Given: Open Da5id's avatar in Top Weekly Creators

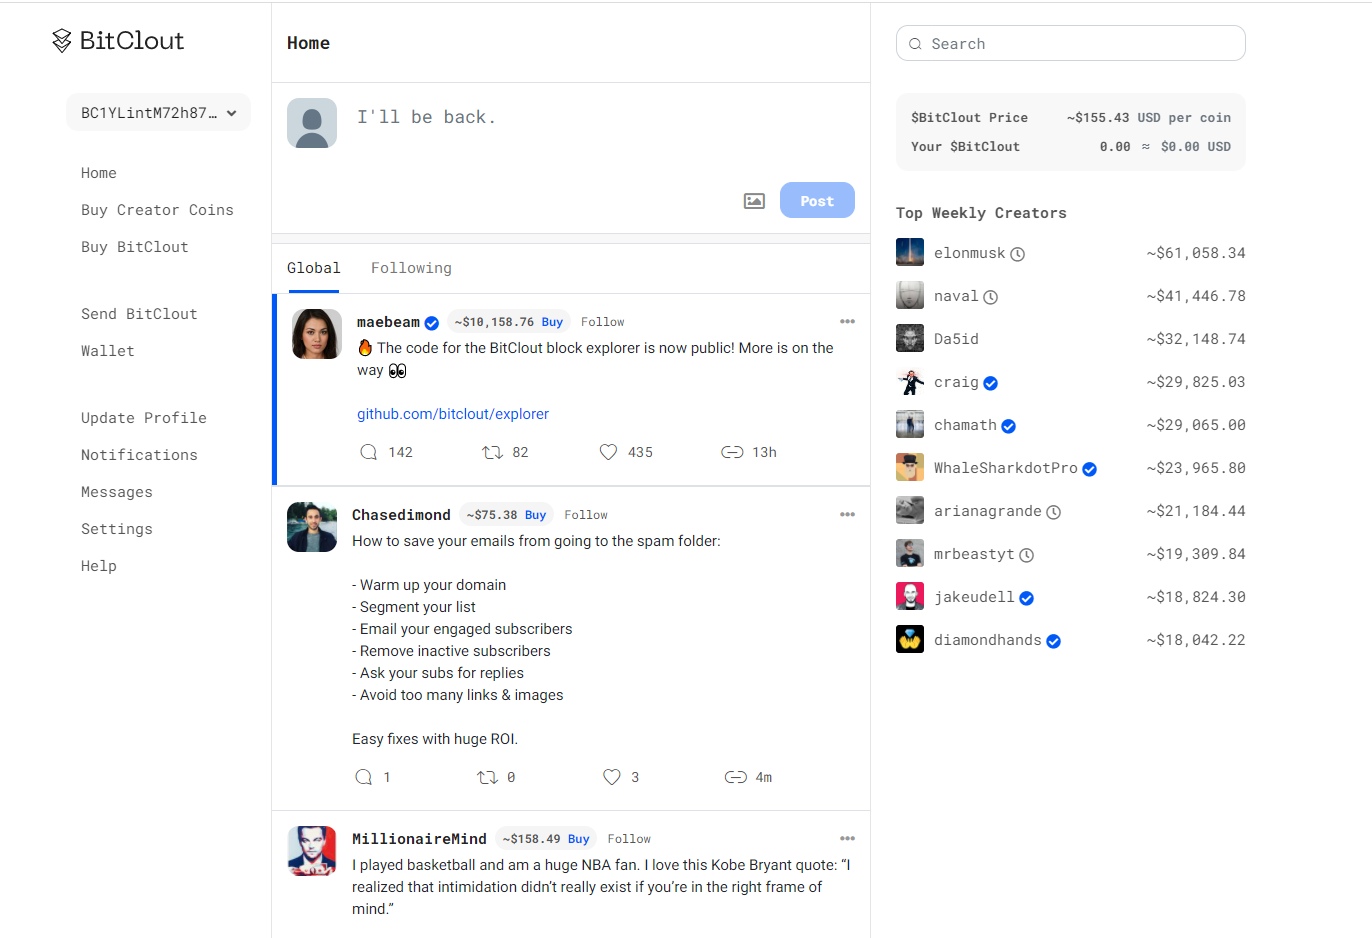Looking at the screenshot, I should (910, 338).
